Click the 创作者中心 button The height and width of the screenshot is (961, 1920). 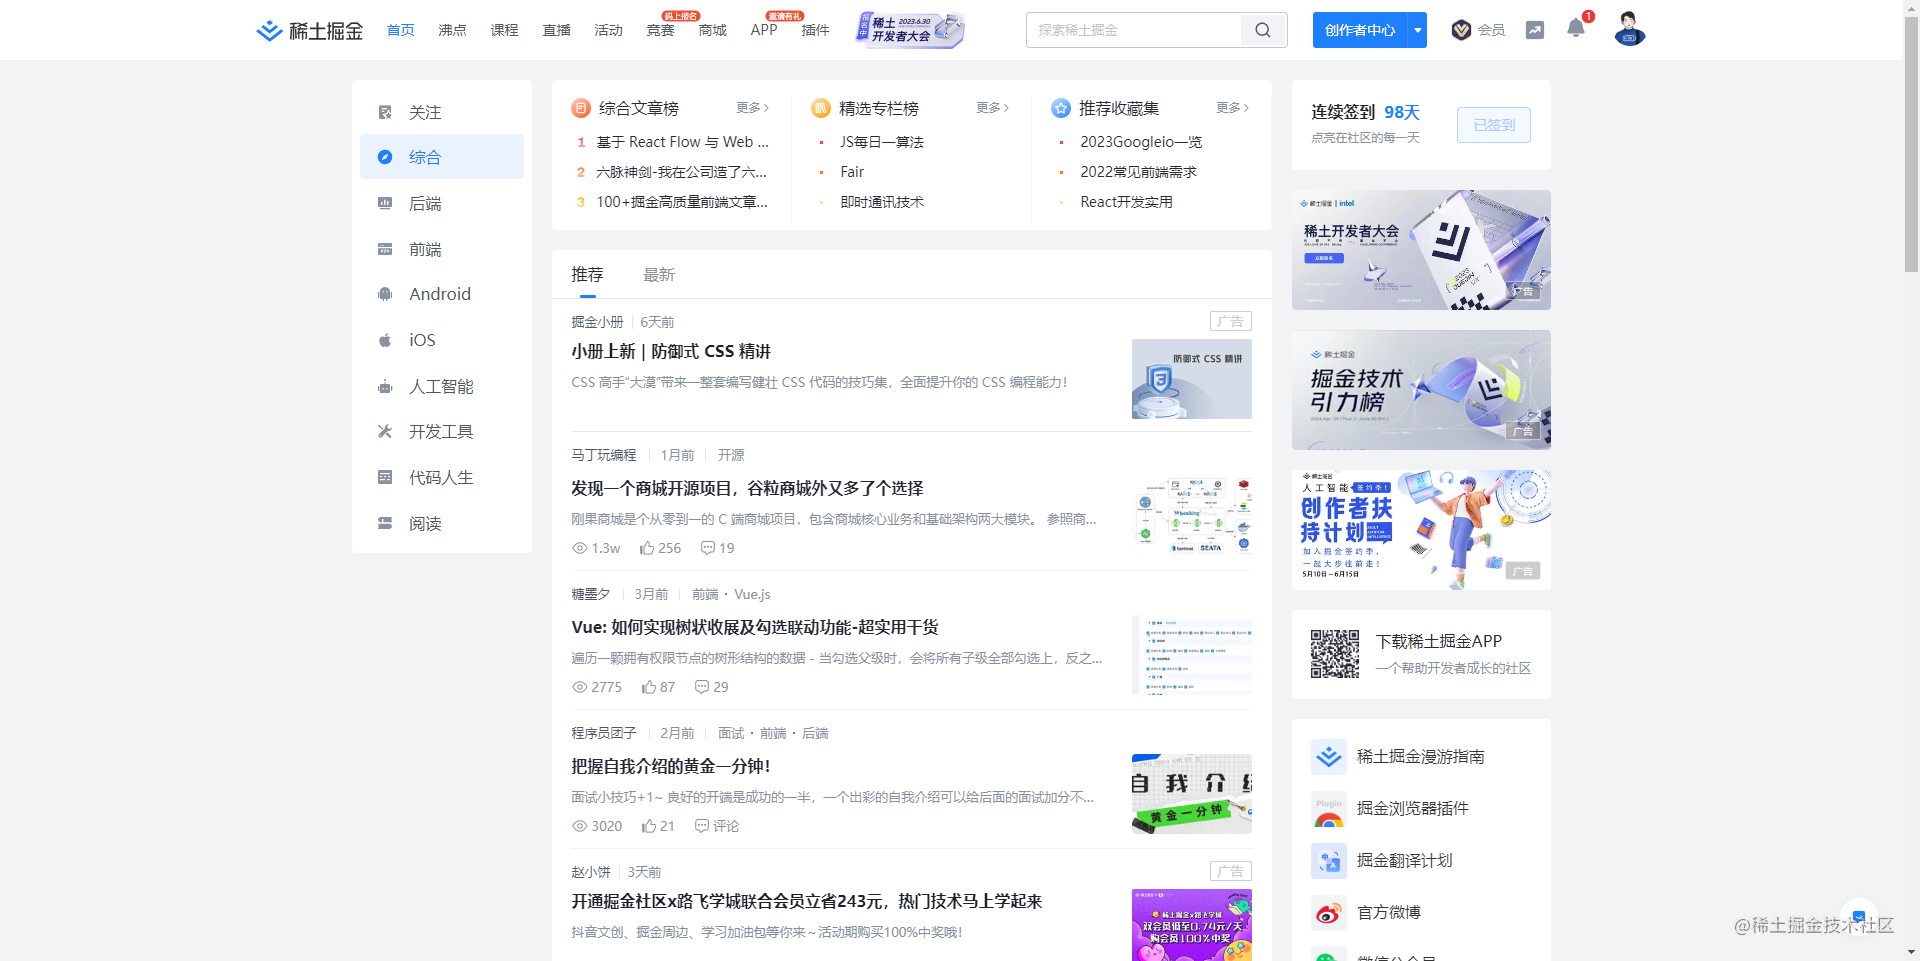pos(1360,30)
